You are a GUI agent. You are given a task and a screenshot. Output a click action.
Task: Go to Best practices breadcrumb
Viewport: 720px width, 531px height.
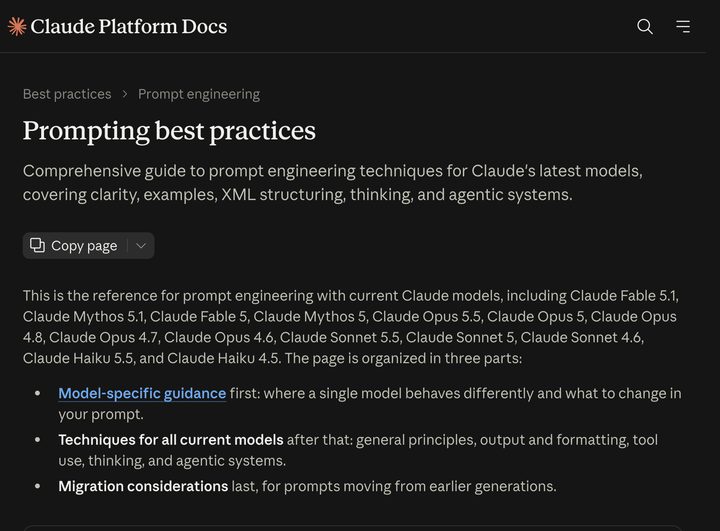[x=67, y=94]
